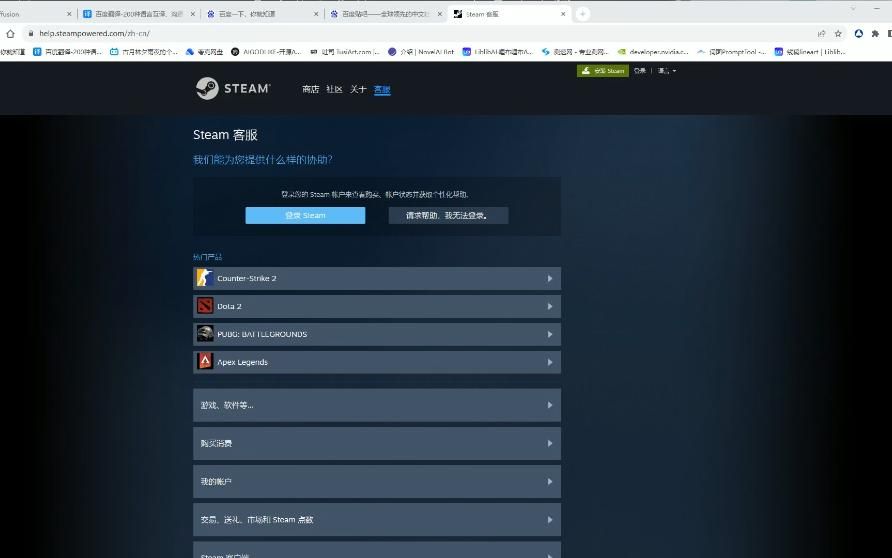Switch to the fusion browser tab
Screen dimensions: 892x558
coord(36,14)
